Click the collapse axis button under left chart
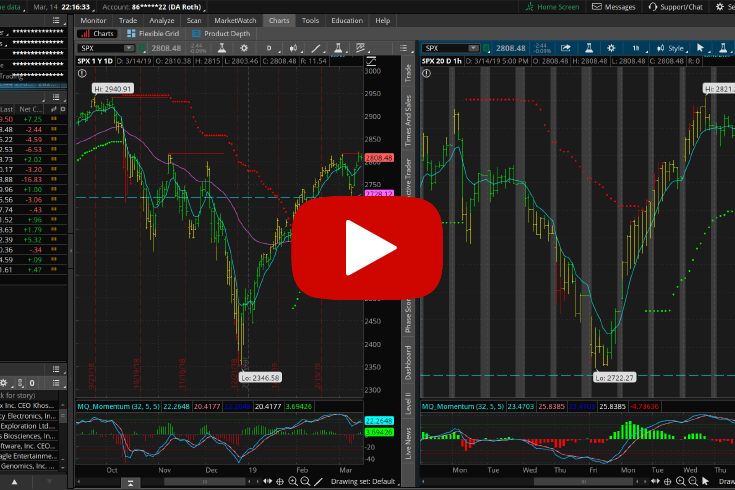 click(x=130, y=482)
